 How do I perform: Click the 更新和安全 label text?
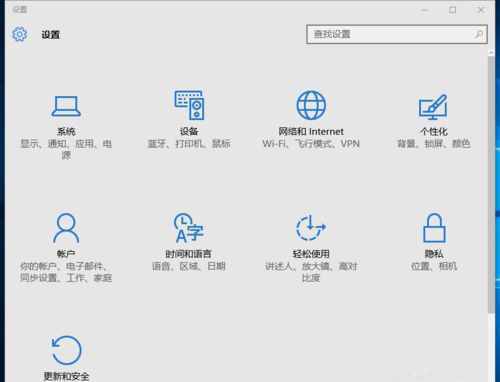click(66, 376)
